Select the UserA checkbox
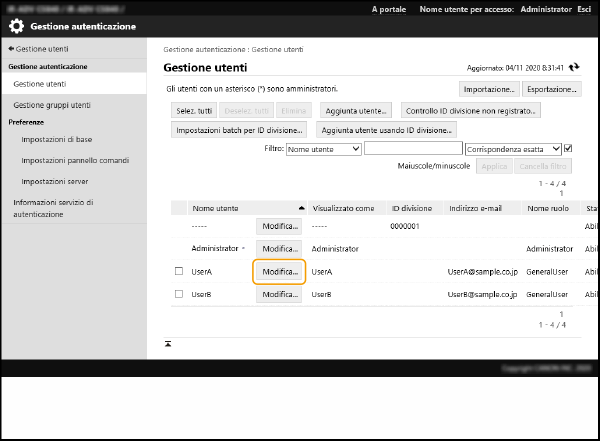Viewport: 600px width, 441px height. tap(179, 271)
